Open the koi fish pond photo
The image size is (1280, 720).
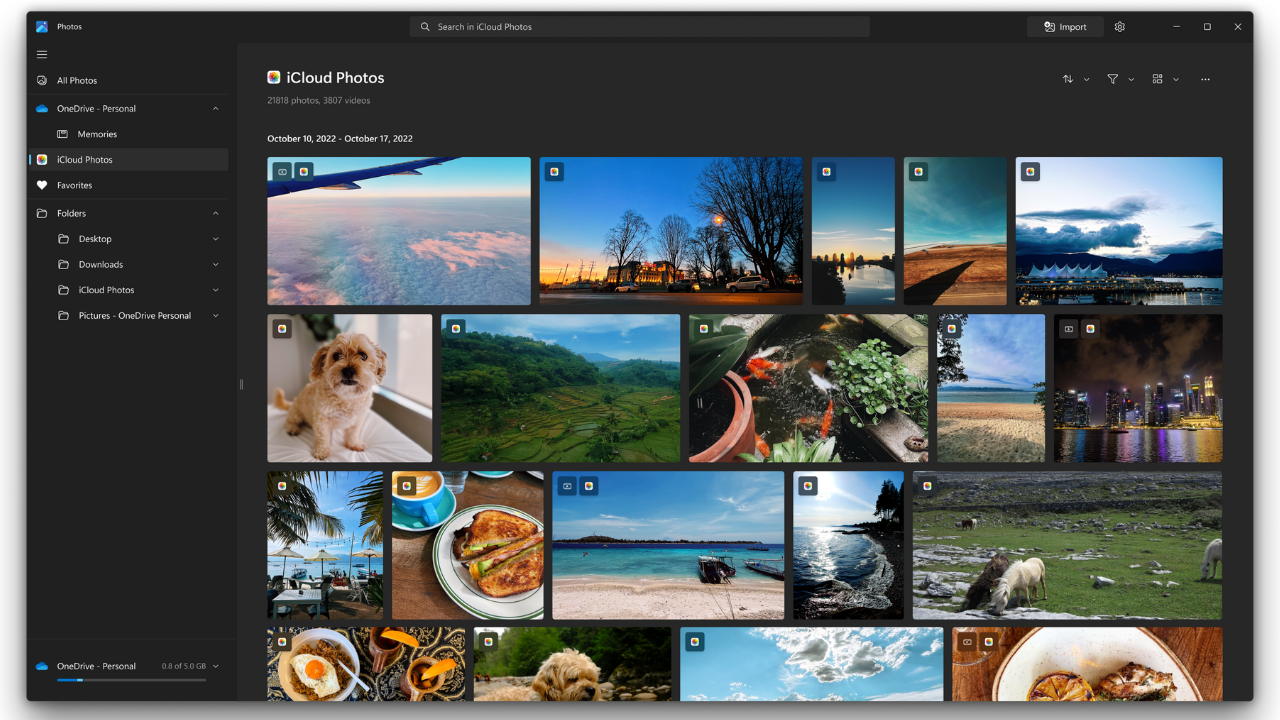(809, 388)
